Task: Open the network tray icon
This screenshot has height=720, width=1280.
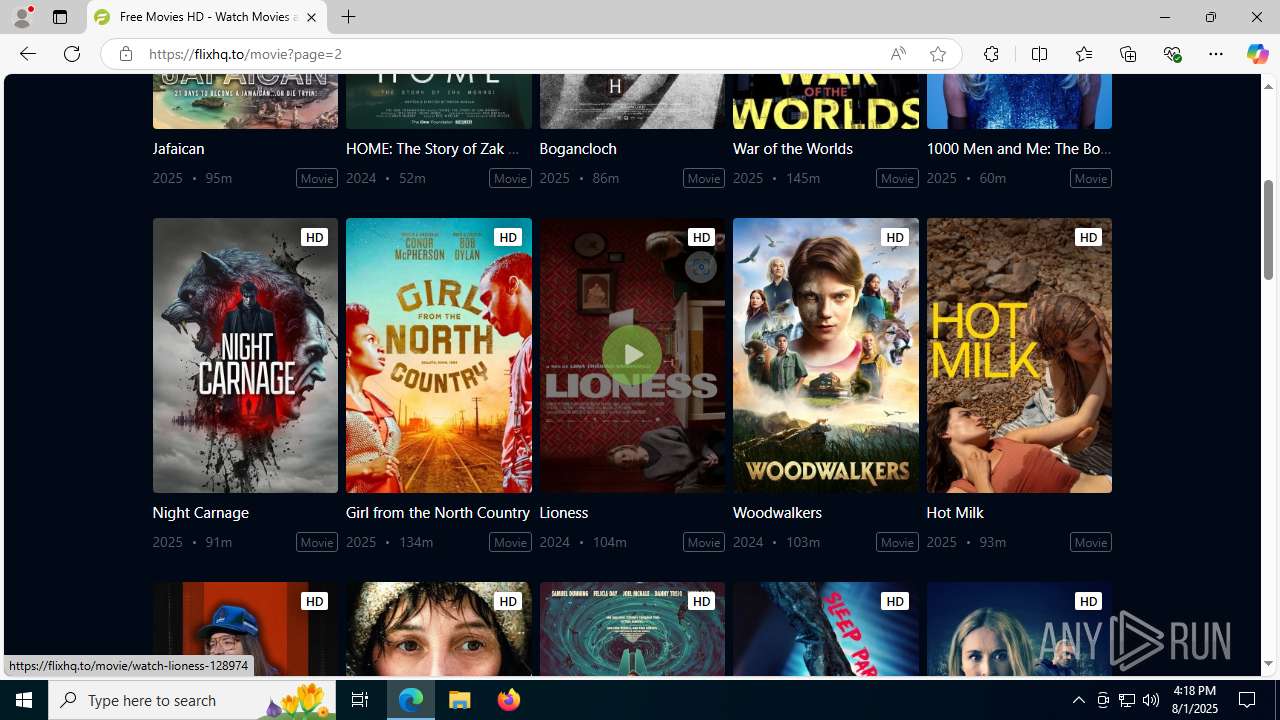Action: click(x=1127, y=700)
